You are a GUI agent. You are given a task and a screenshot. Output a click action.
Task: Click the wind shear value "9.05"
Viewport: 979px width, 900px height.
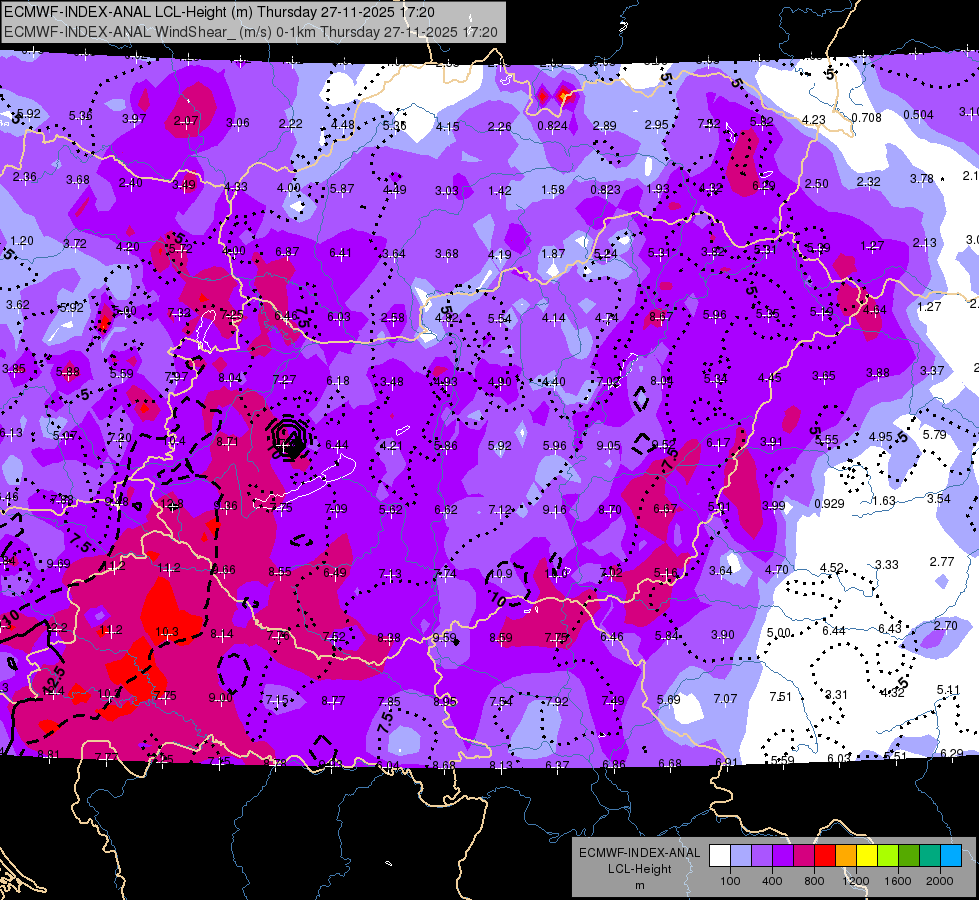pyautogui.click(x=608, y=445)
